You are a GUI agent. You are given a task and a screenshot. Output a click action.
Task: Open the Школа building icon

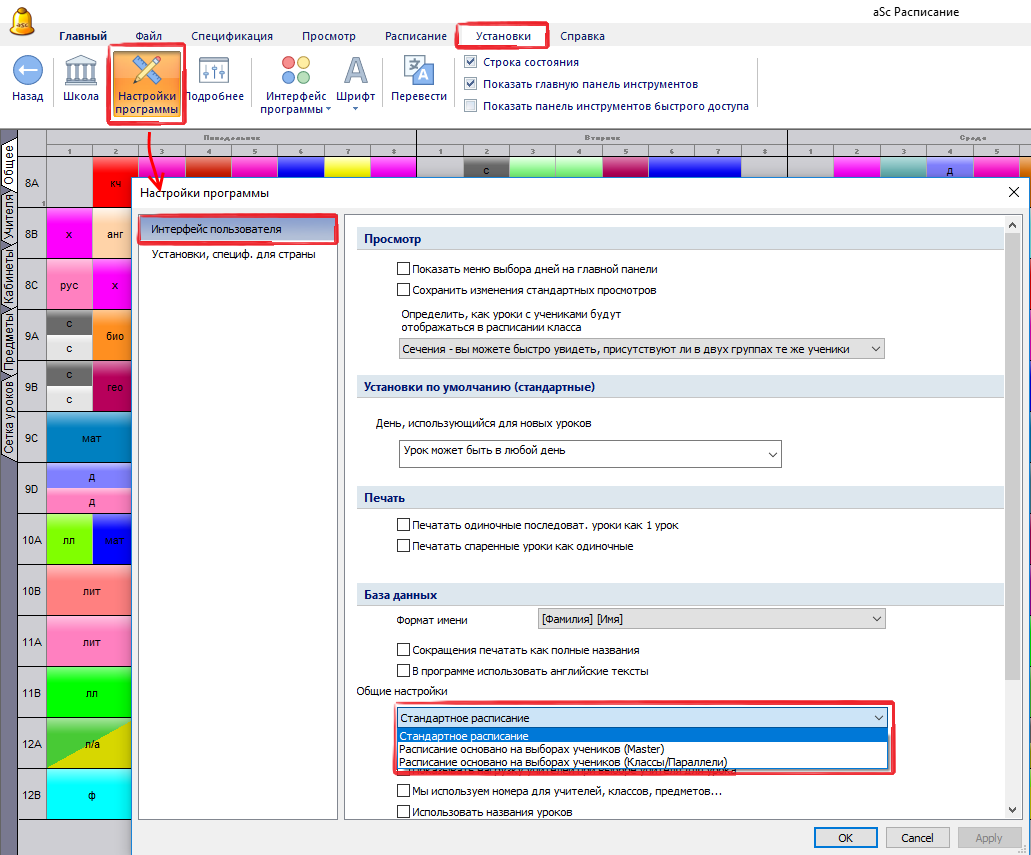click(80, 71)
